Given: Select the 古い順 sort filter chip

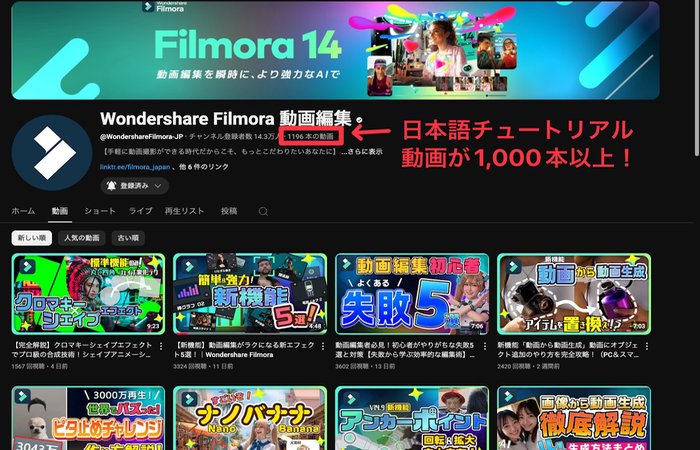Looking at the screenshot, I should pyautogui.click(x=128, y=238).
